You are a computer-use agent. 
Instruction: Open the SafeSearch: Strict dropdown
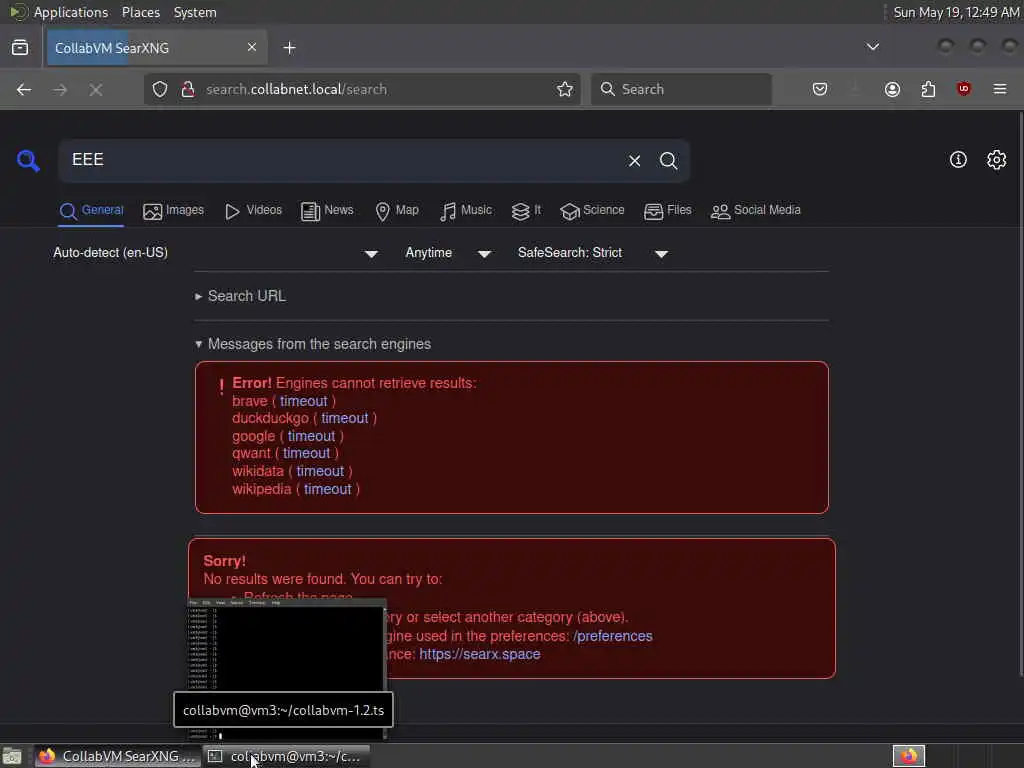point(593,253)
